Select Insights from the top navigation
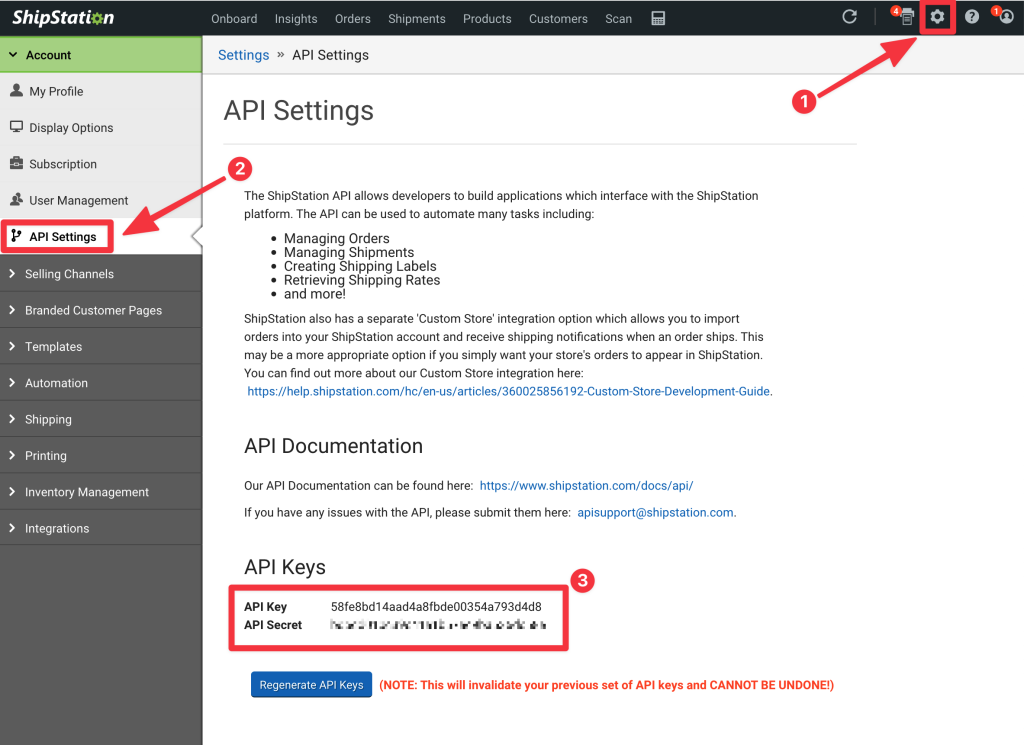 (x=295, y=18)
